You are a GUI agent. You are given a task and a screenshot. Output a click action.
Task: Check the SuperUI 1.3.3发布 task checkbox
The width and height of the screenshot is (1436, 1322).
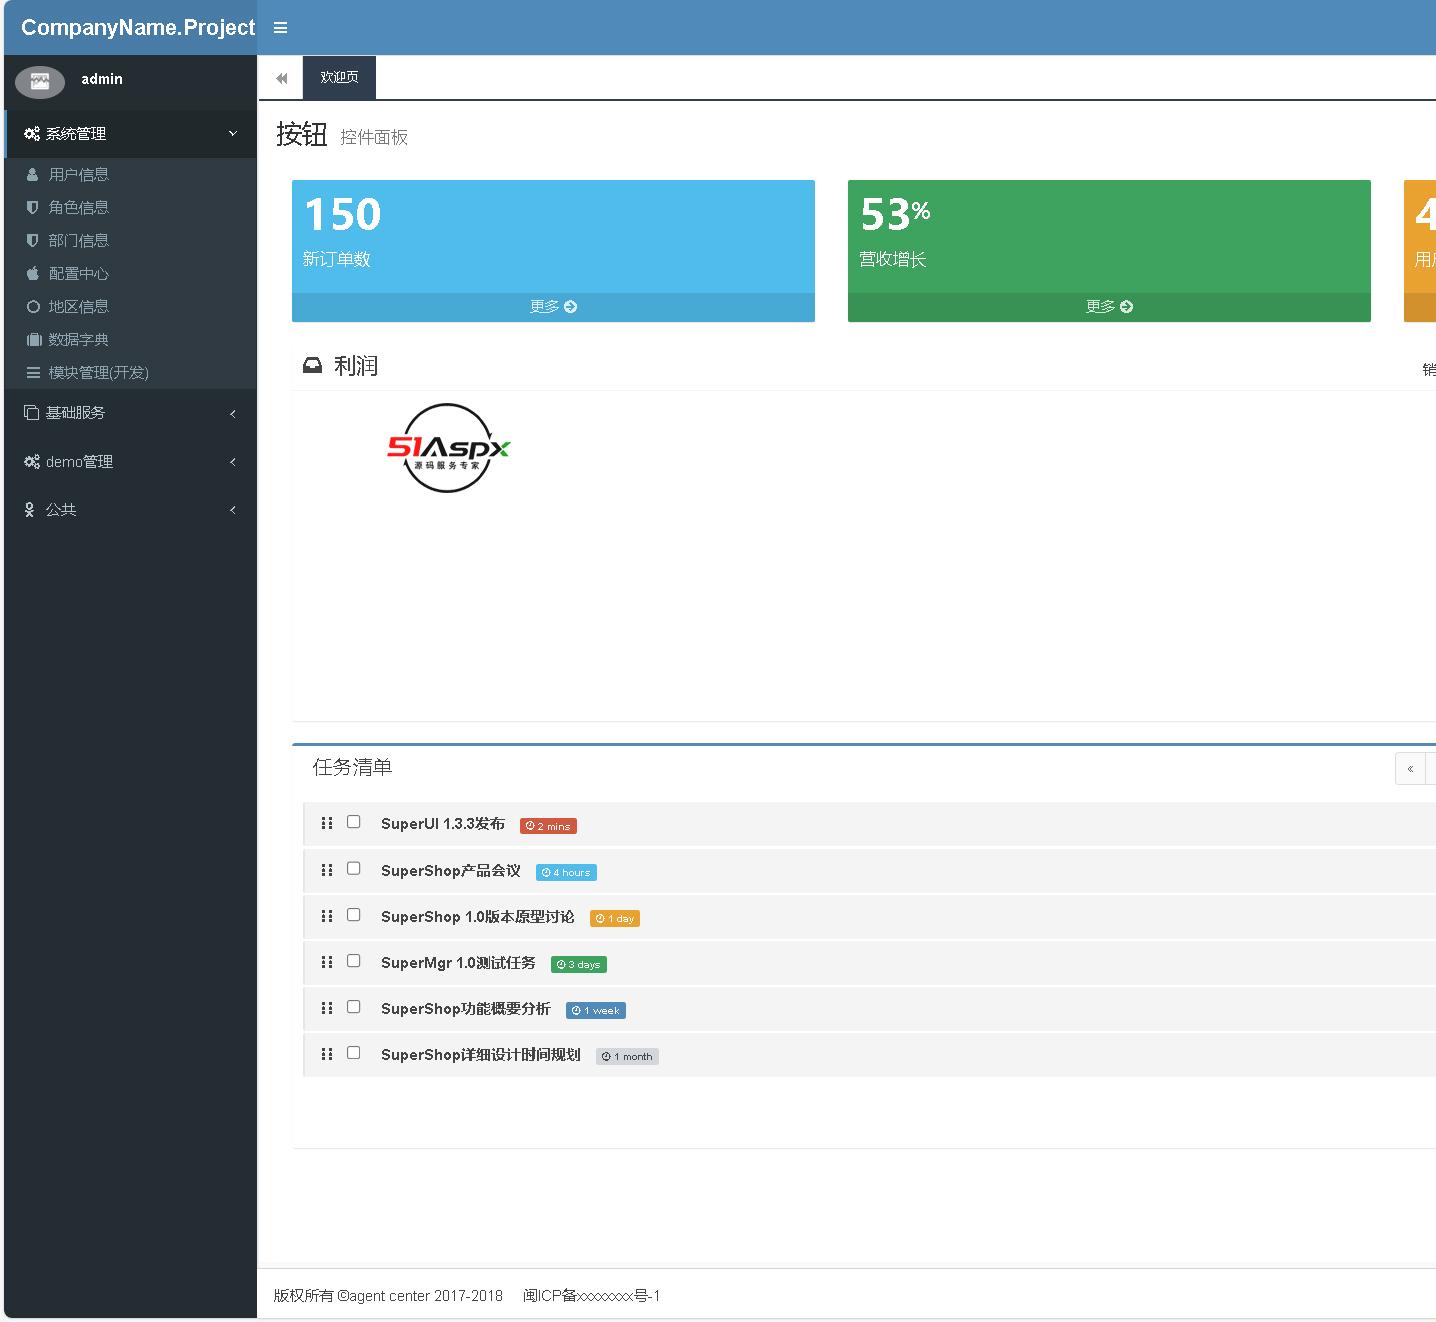pyautogui.click(x=354, y=822)
